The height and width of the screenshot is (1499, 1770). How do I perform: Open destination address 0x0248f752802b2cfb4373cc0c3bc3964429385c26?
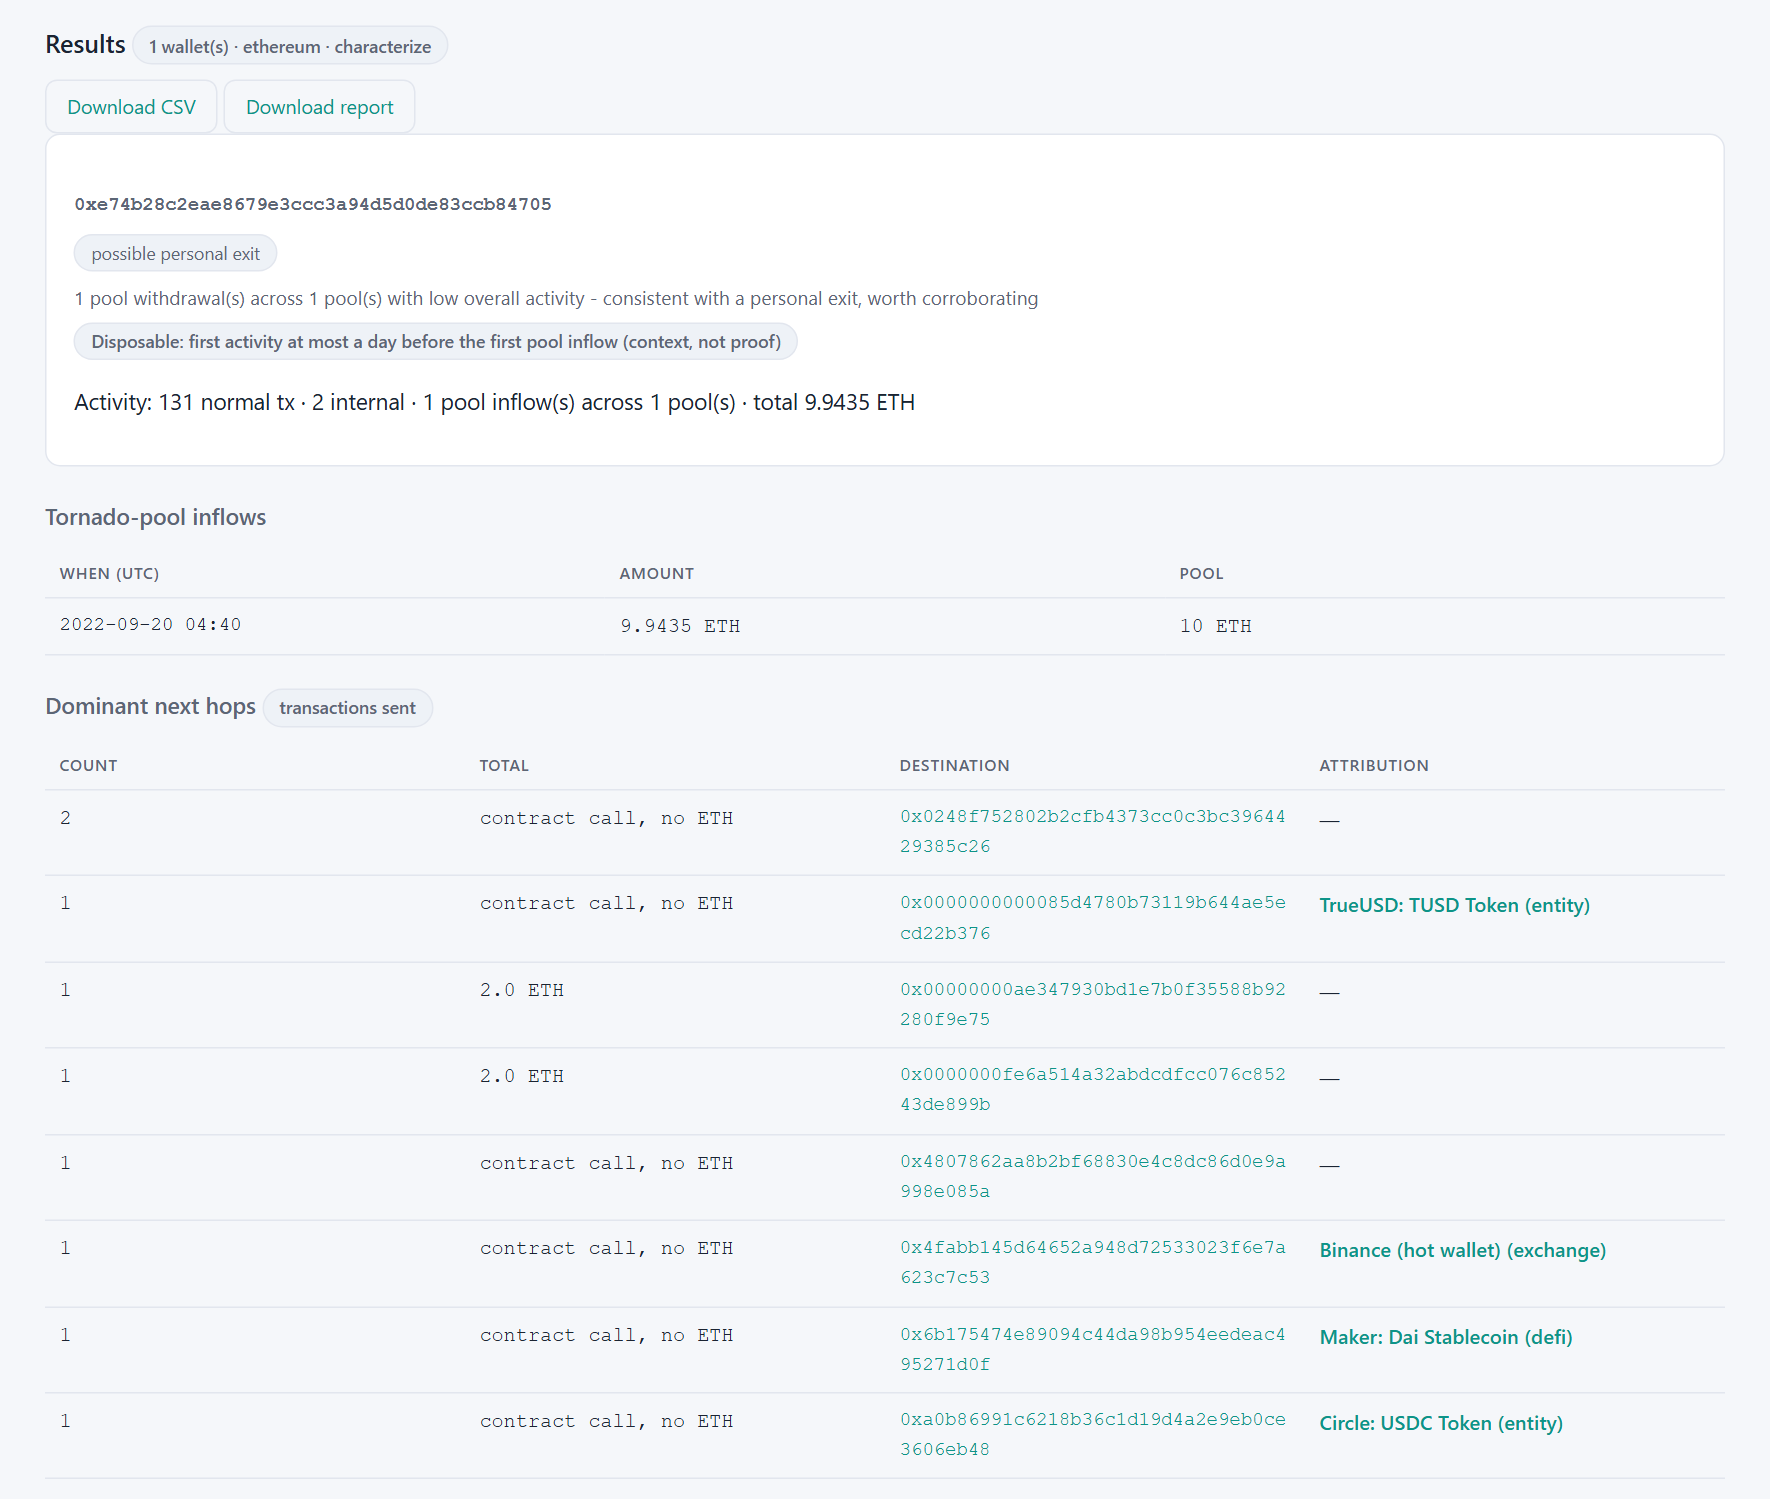click(x=1093, y=831)
